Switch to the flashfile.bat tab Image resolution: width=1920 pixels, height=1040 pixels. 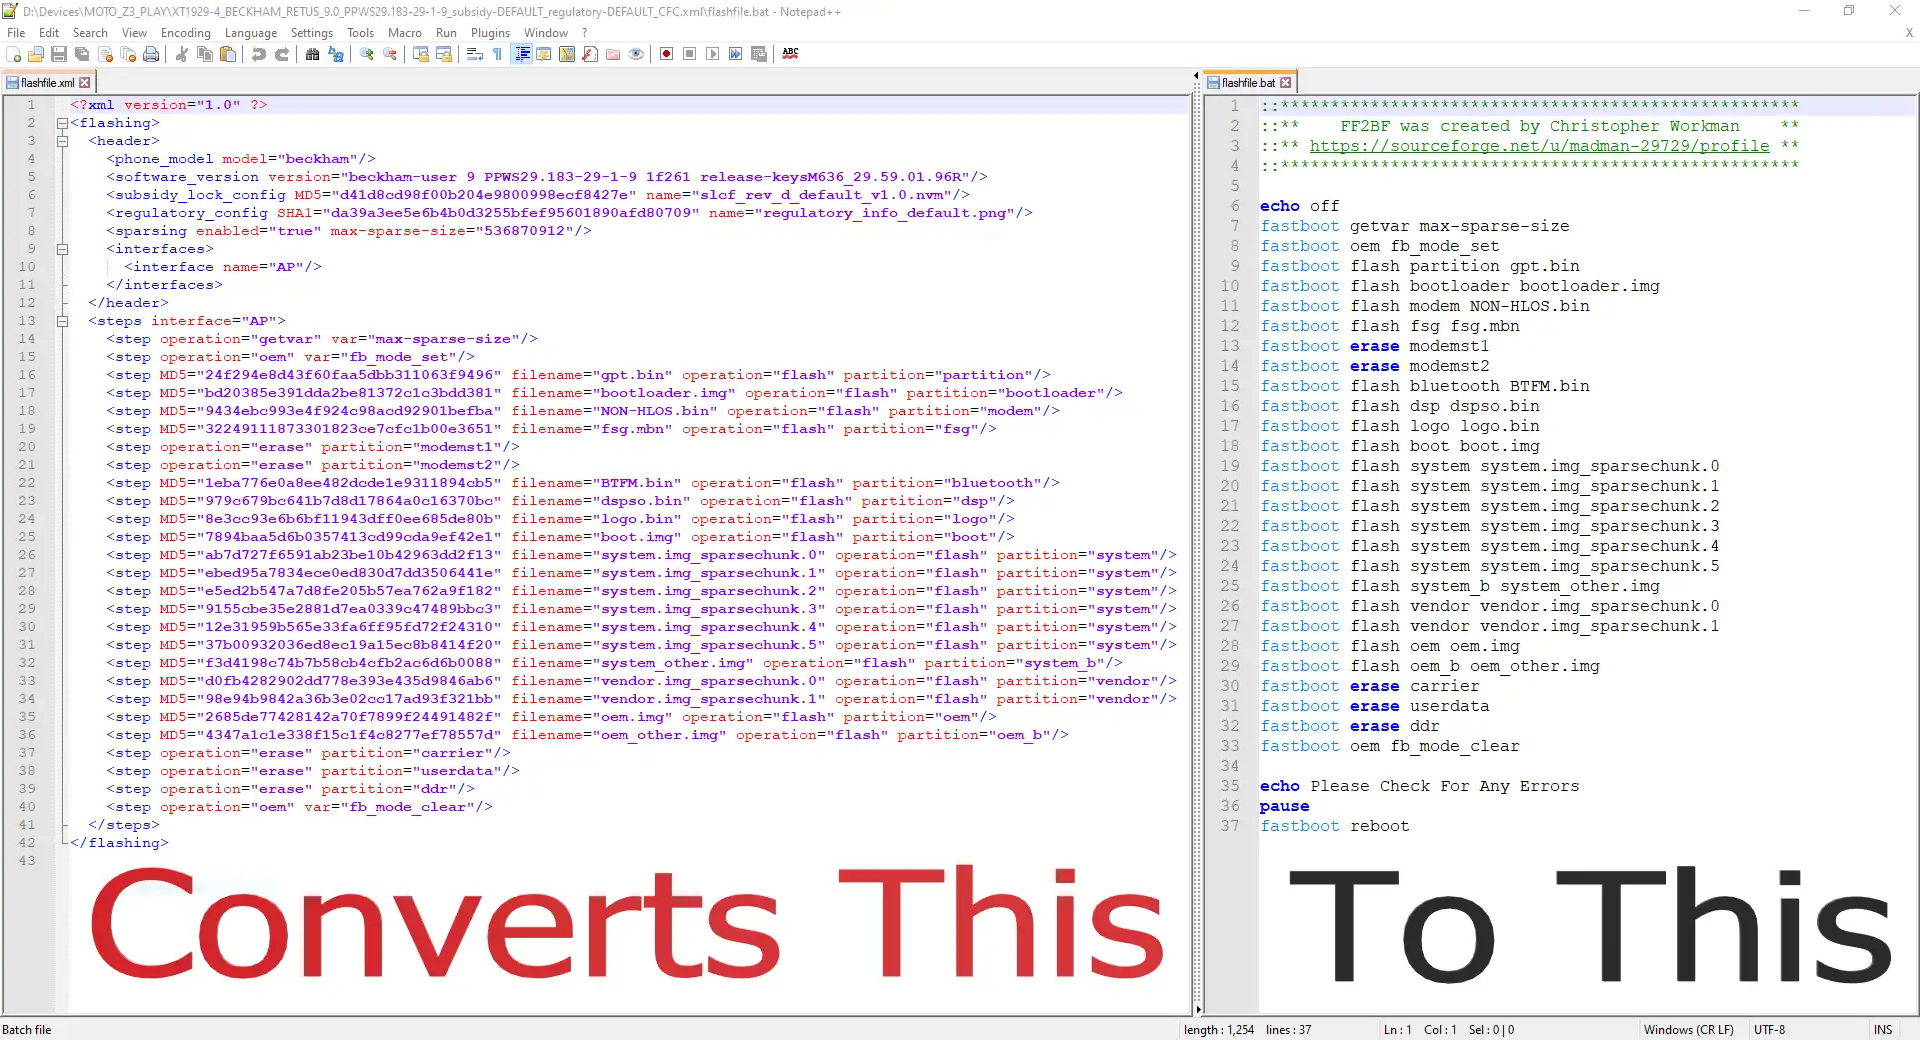pyautogui.click(x=1248, y=83)
